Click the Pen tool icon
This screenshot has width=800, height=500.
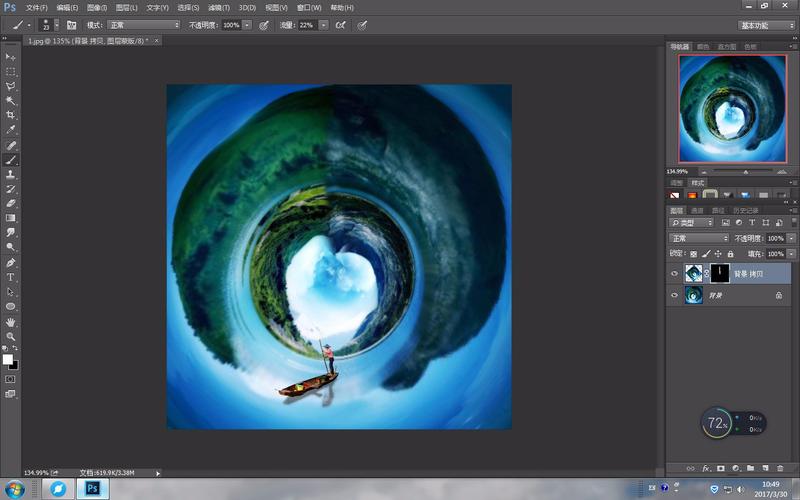click(10, 262)
